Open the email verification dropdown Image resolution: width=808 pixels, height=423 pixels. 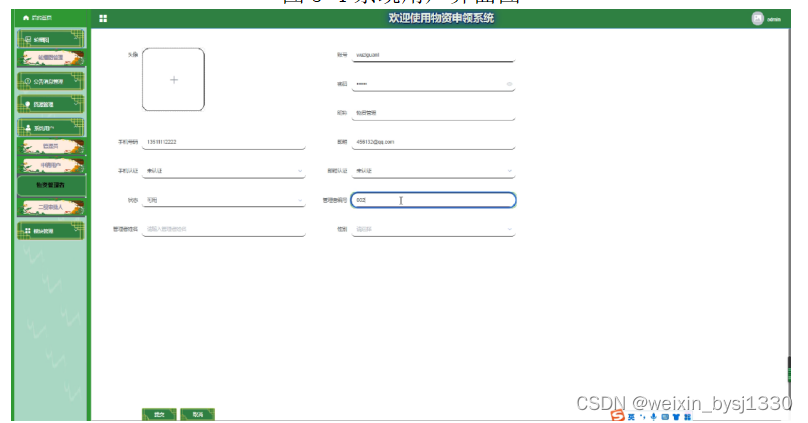click(433, 171)
